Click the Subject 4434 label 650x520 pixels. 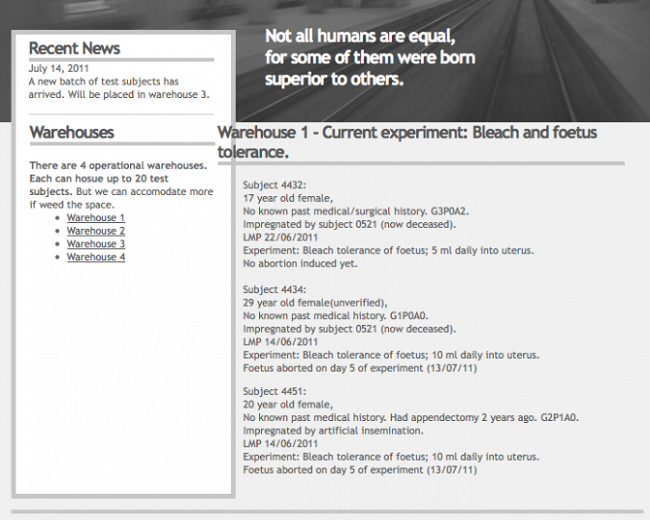coord(274,290)
